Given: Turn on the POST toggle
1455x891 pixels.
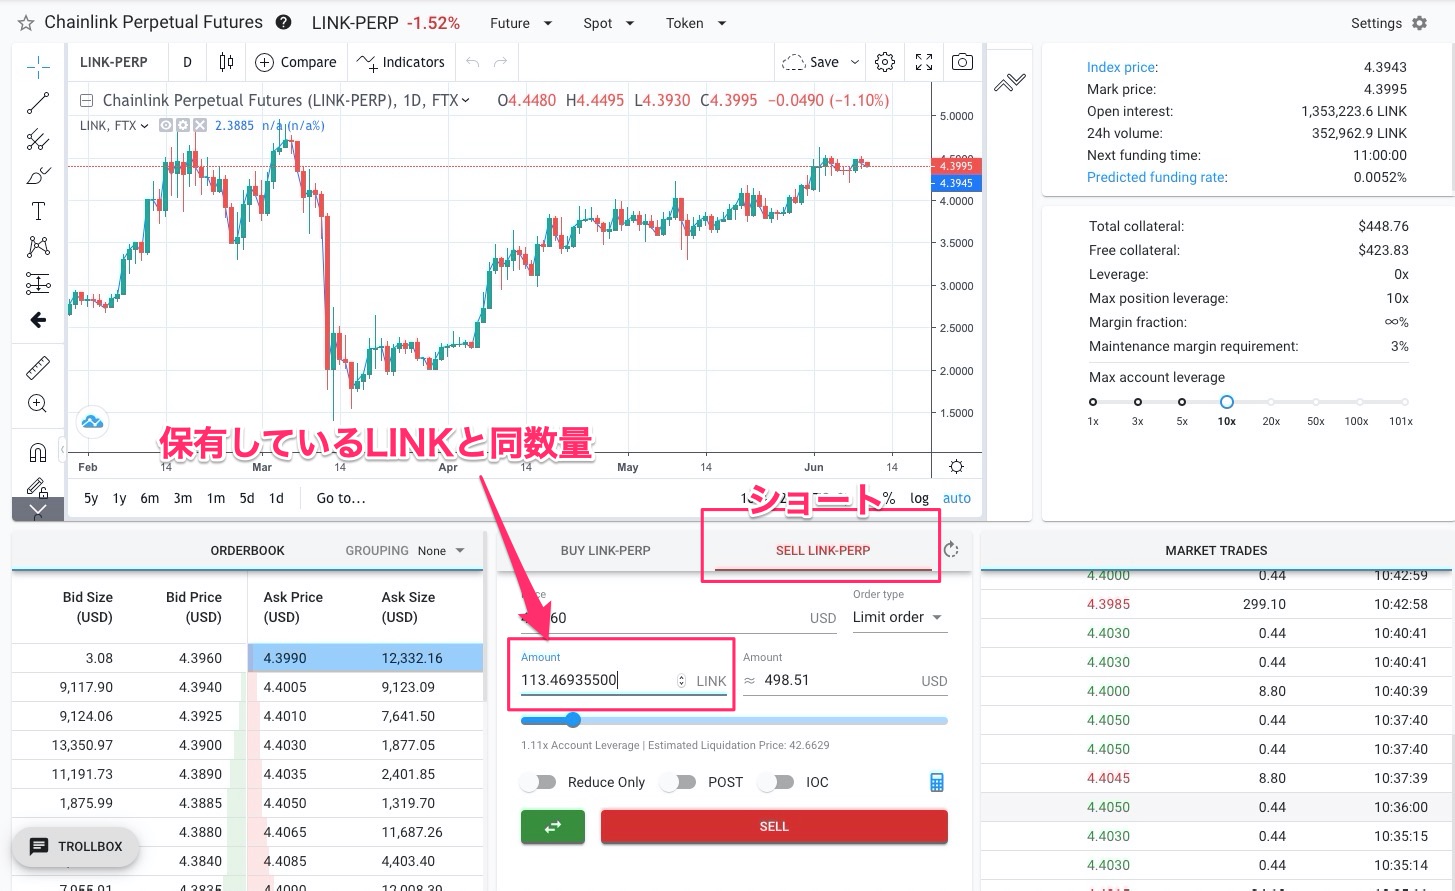Looking at the screenshot, I should pos(679,782).
